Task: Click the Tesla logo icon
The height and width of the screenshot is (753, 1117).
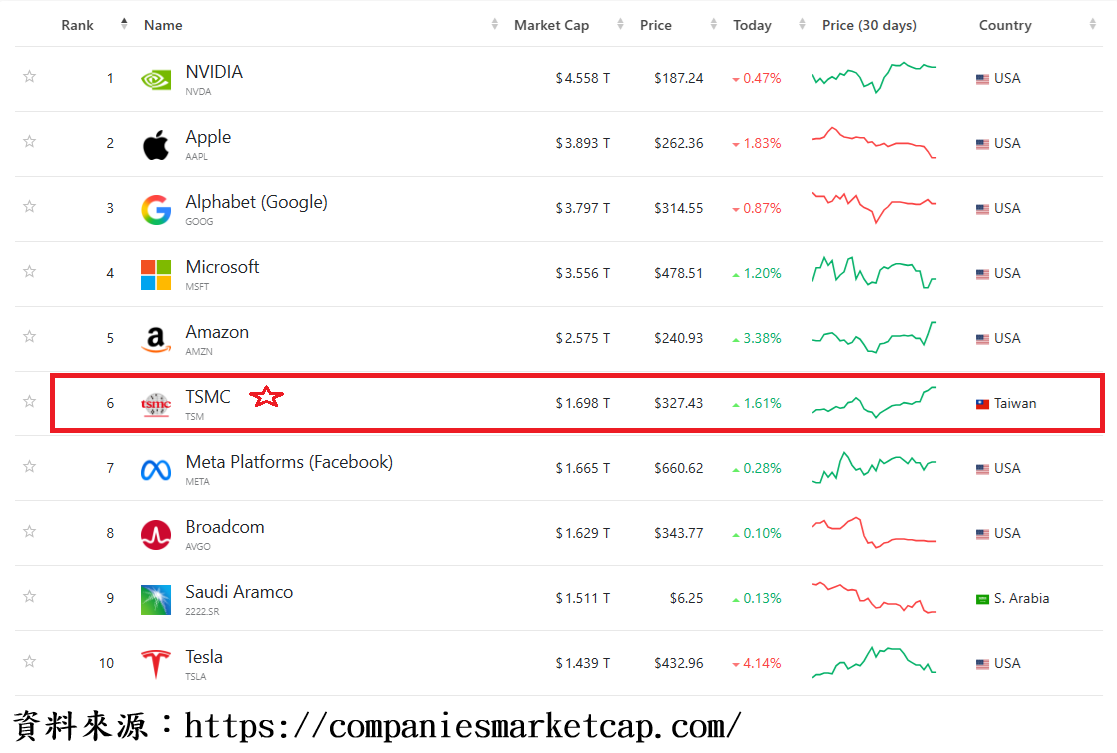Action: pos(156,664)
